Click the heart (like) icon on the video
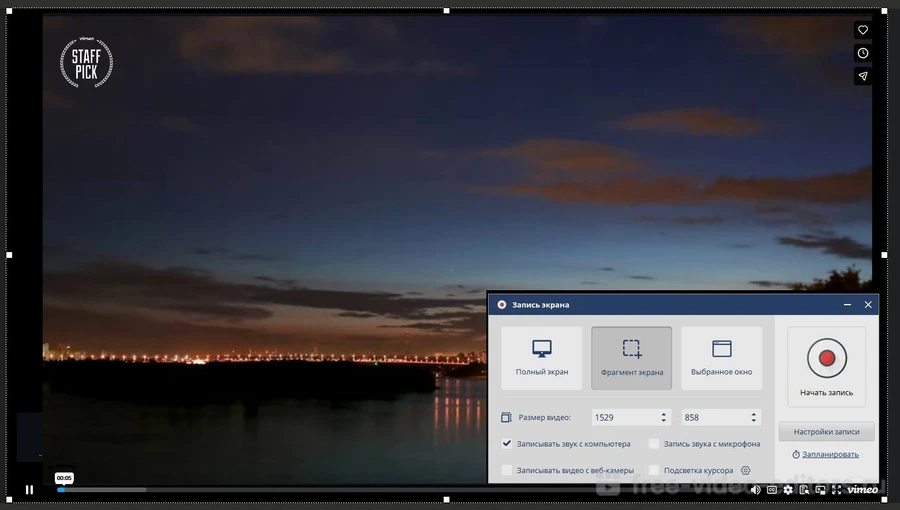Viewport: 900px width, 510px height. pyautogui.click(x=863, y=30)
